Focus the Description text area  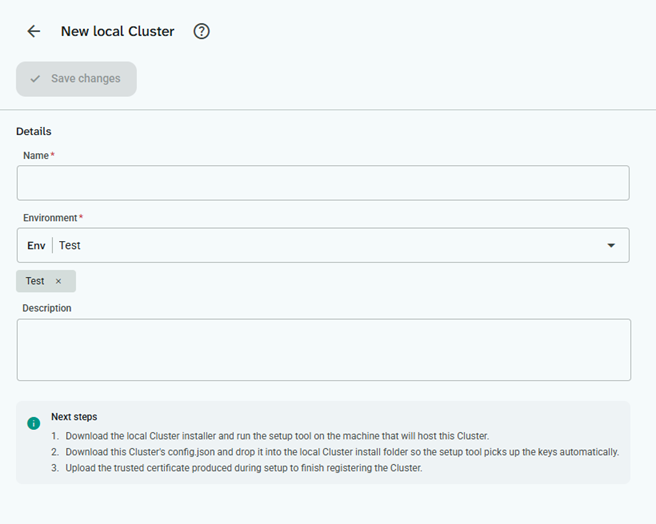tap(324, 350)
